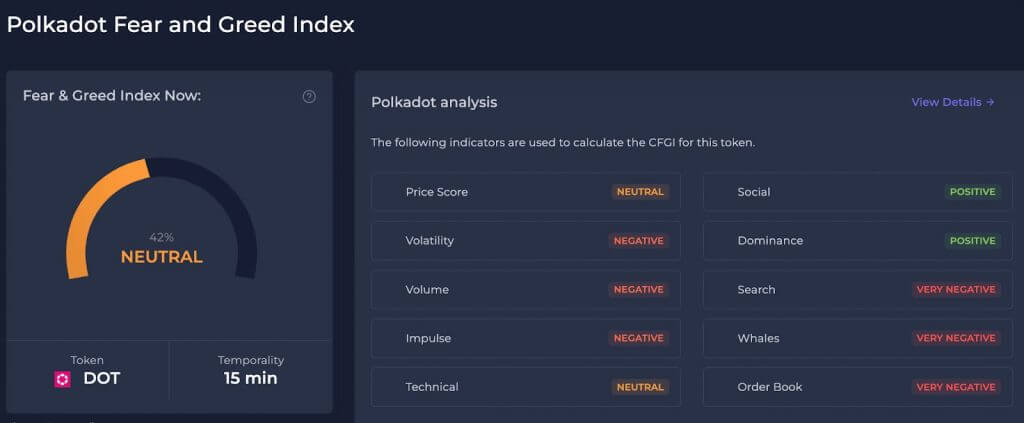Click the Impulse indicator row

(x=526, y=338)
